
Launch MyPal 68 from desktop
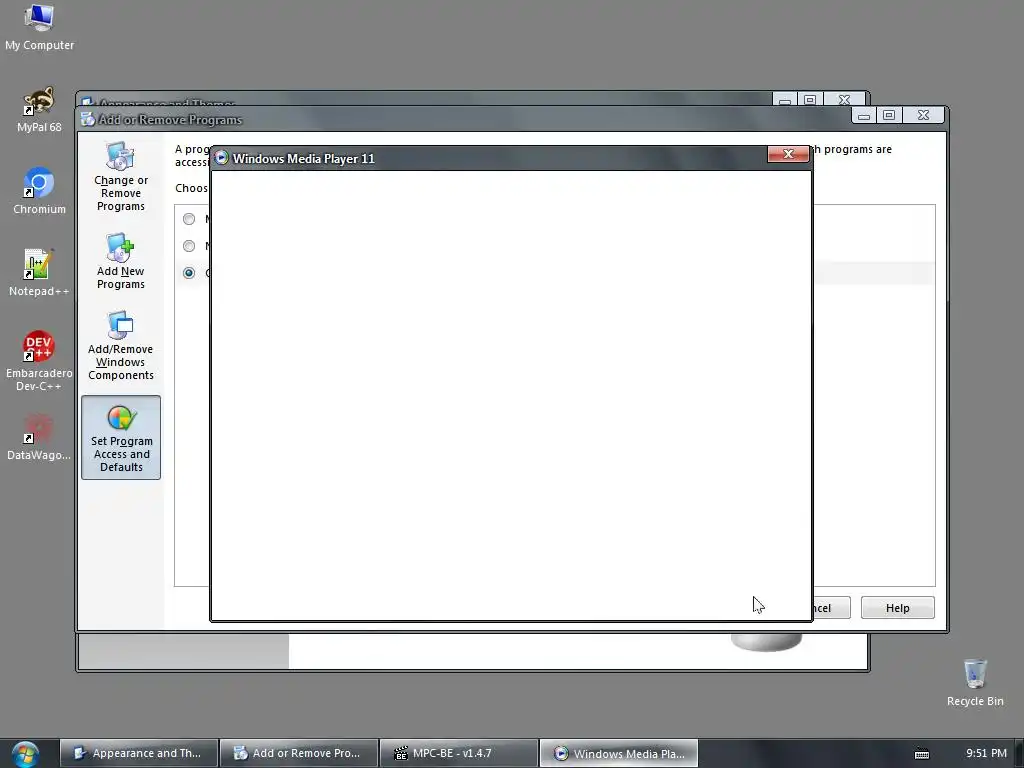coord(39,110)
